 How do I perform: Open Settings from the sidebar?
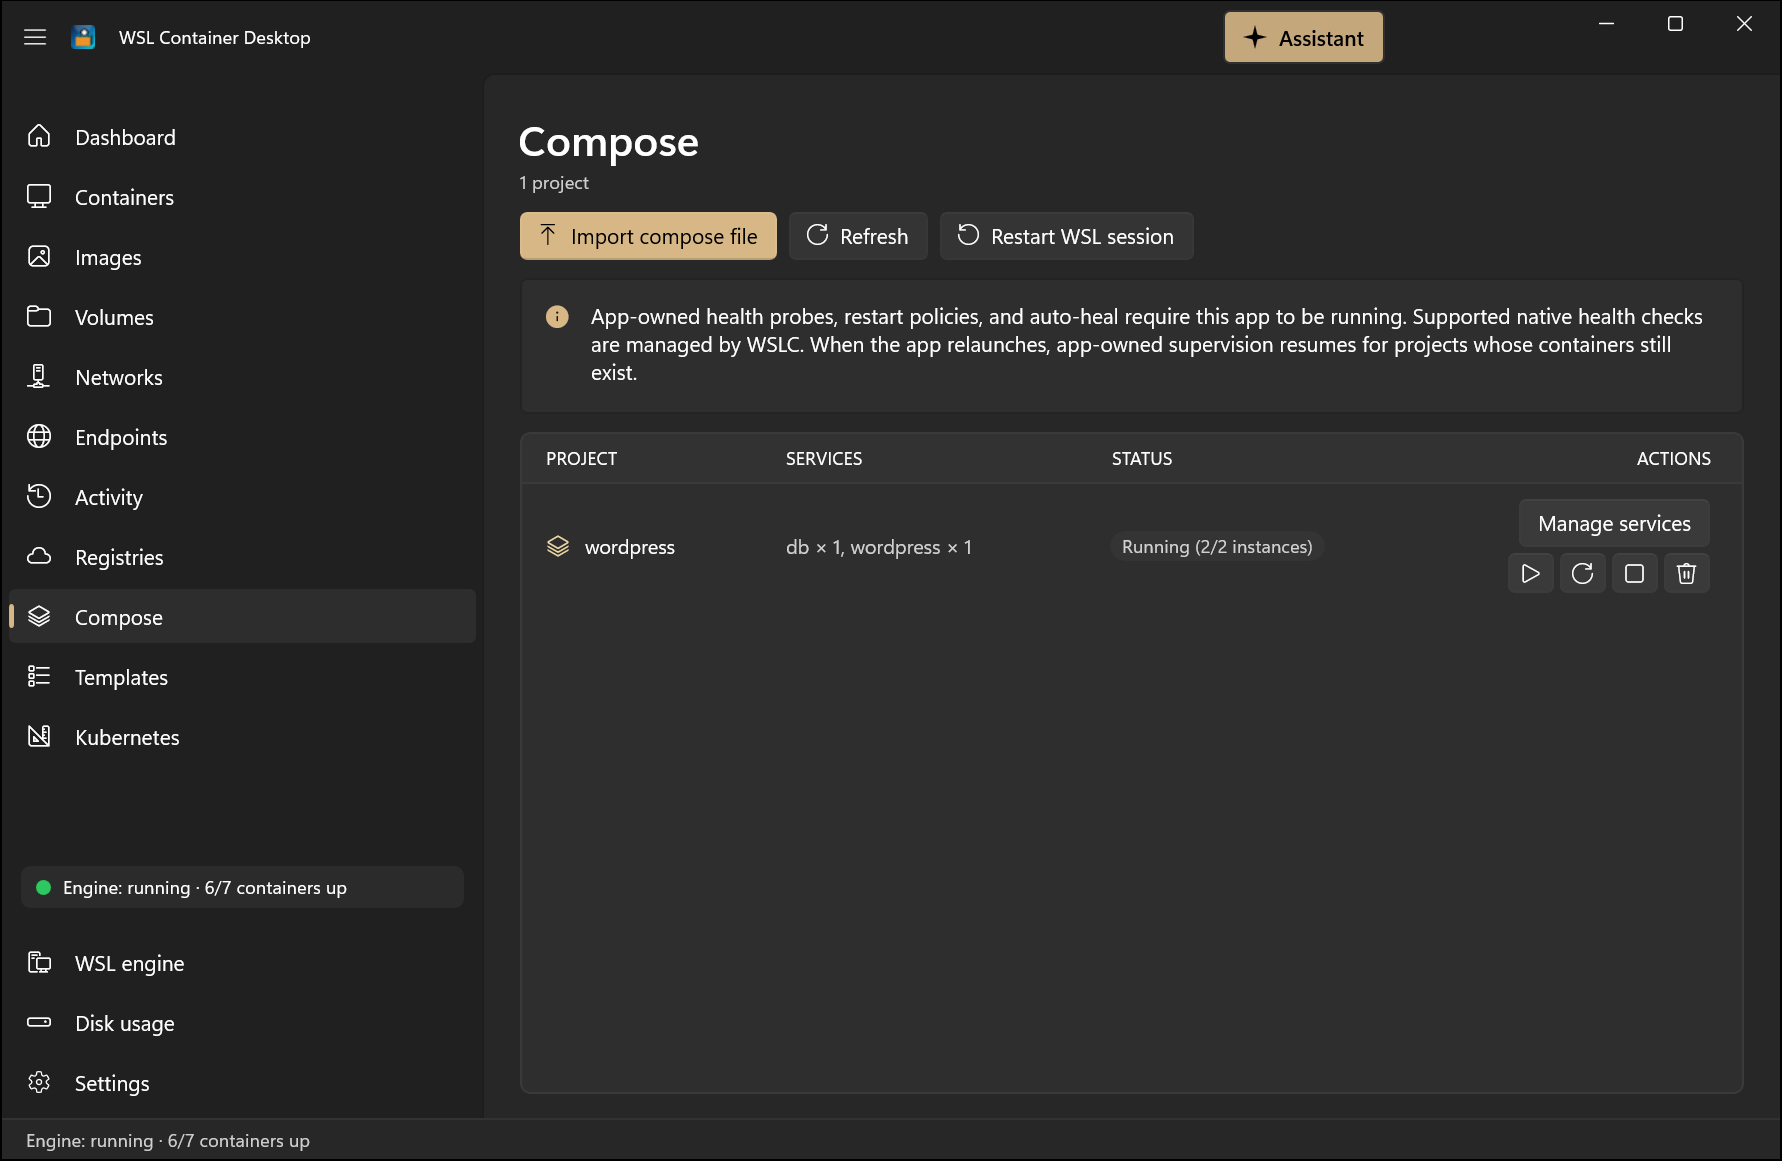point(242,1083)
